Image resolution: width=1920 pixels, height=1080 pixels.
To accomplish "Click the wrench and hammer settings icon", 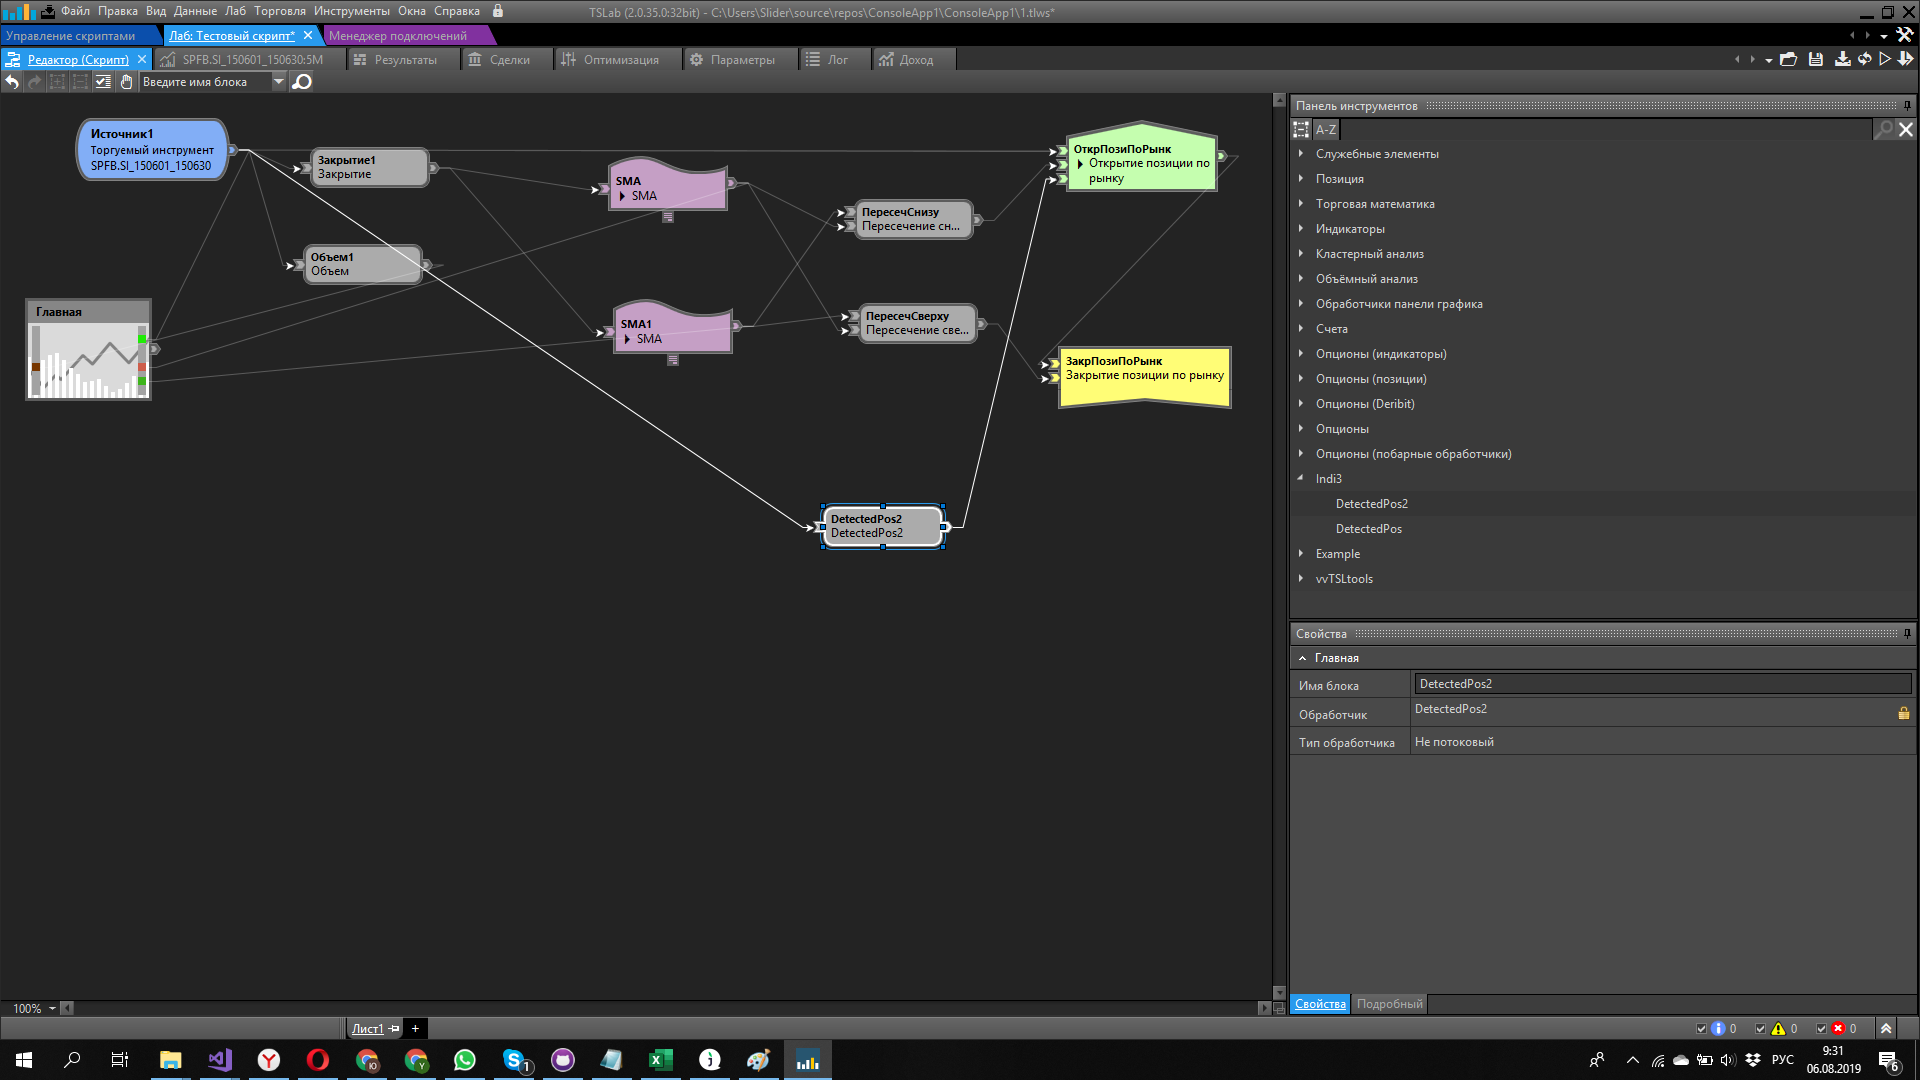I will (1905, 35).
